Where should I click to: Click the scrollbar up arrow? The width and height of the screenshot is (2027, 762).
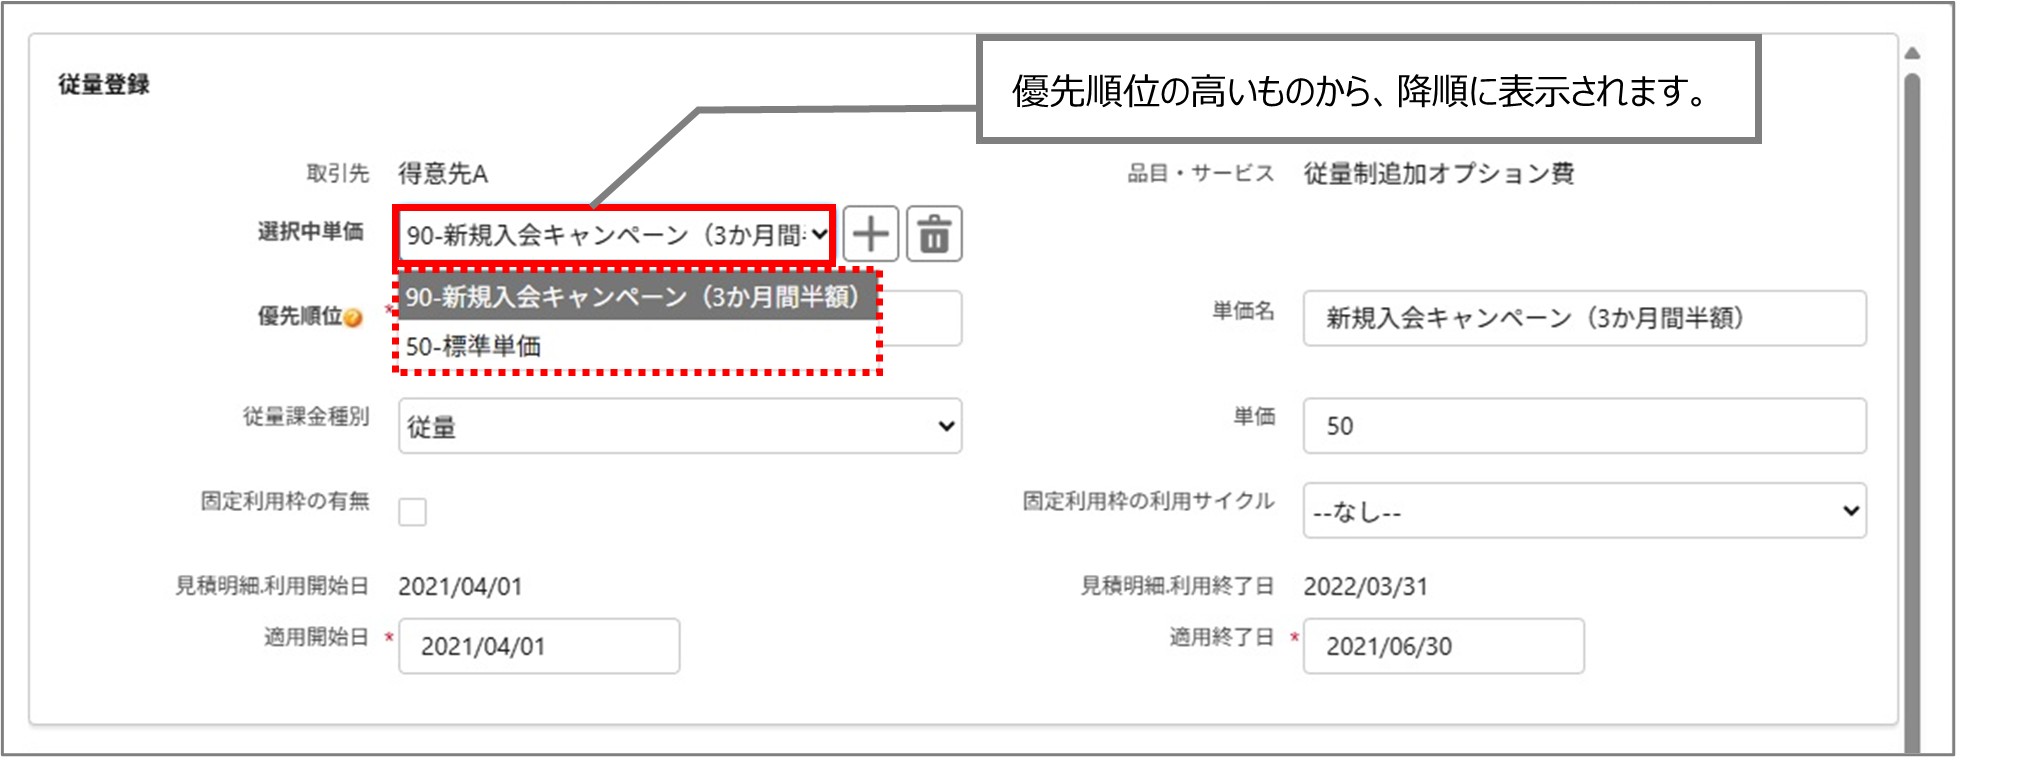(x=1912, y=53)
